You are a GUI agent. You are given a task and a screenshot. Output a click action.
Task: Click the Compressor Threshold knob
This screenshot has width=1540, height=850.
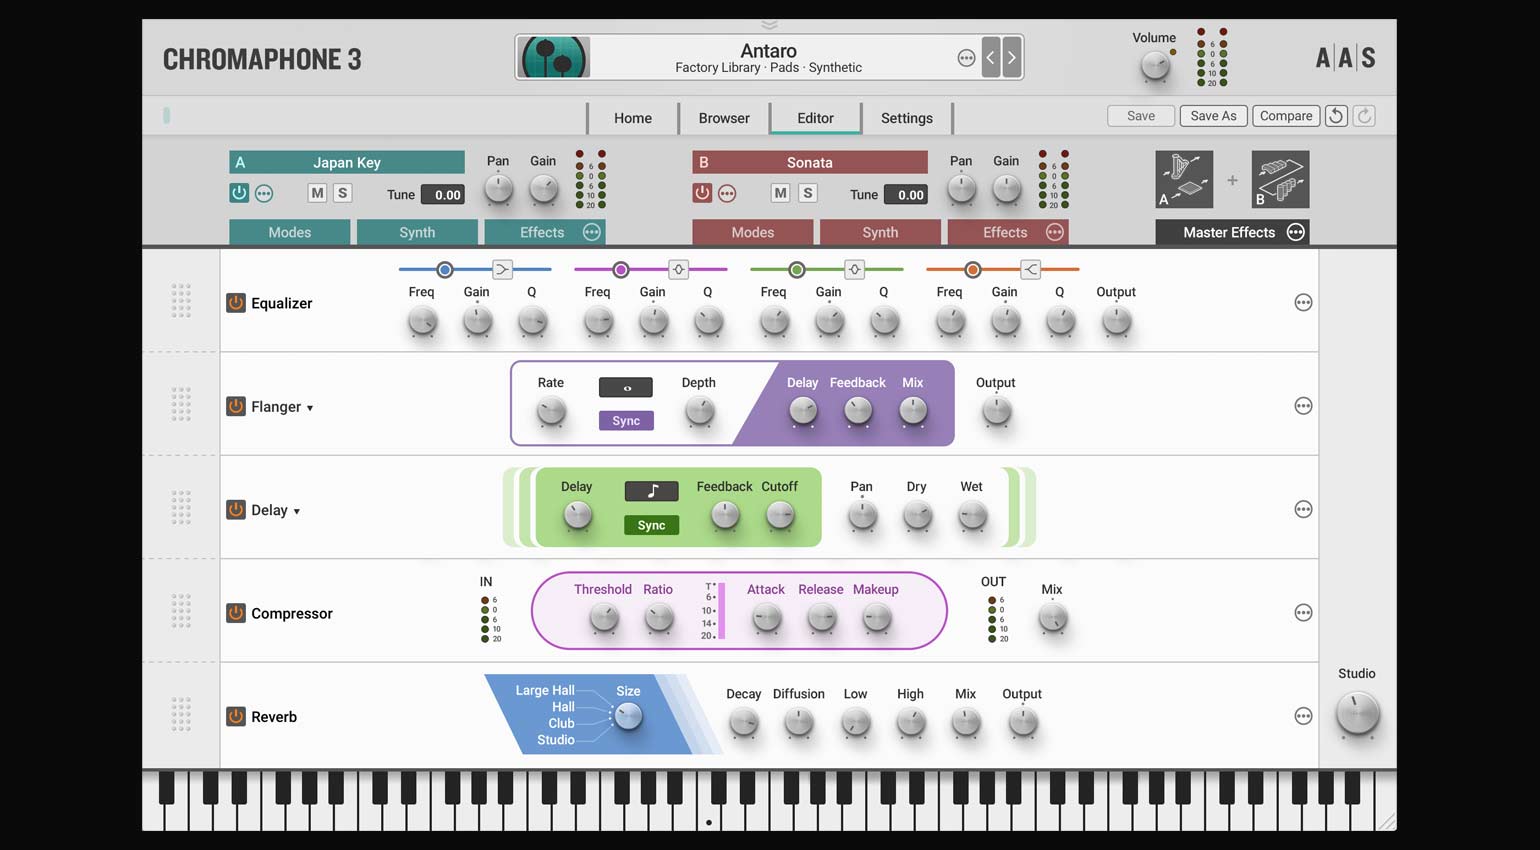[604, 619]
